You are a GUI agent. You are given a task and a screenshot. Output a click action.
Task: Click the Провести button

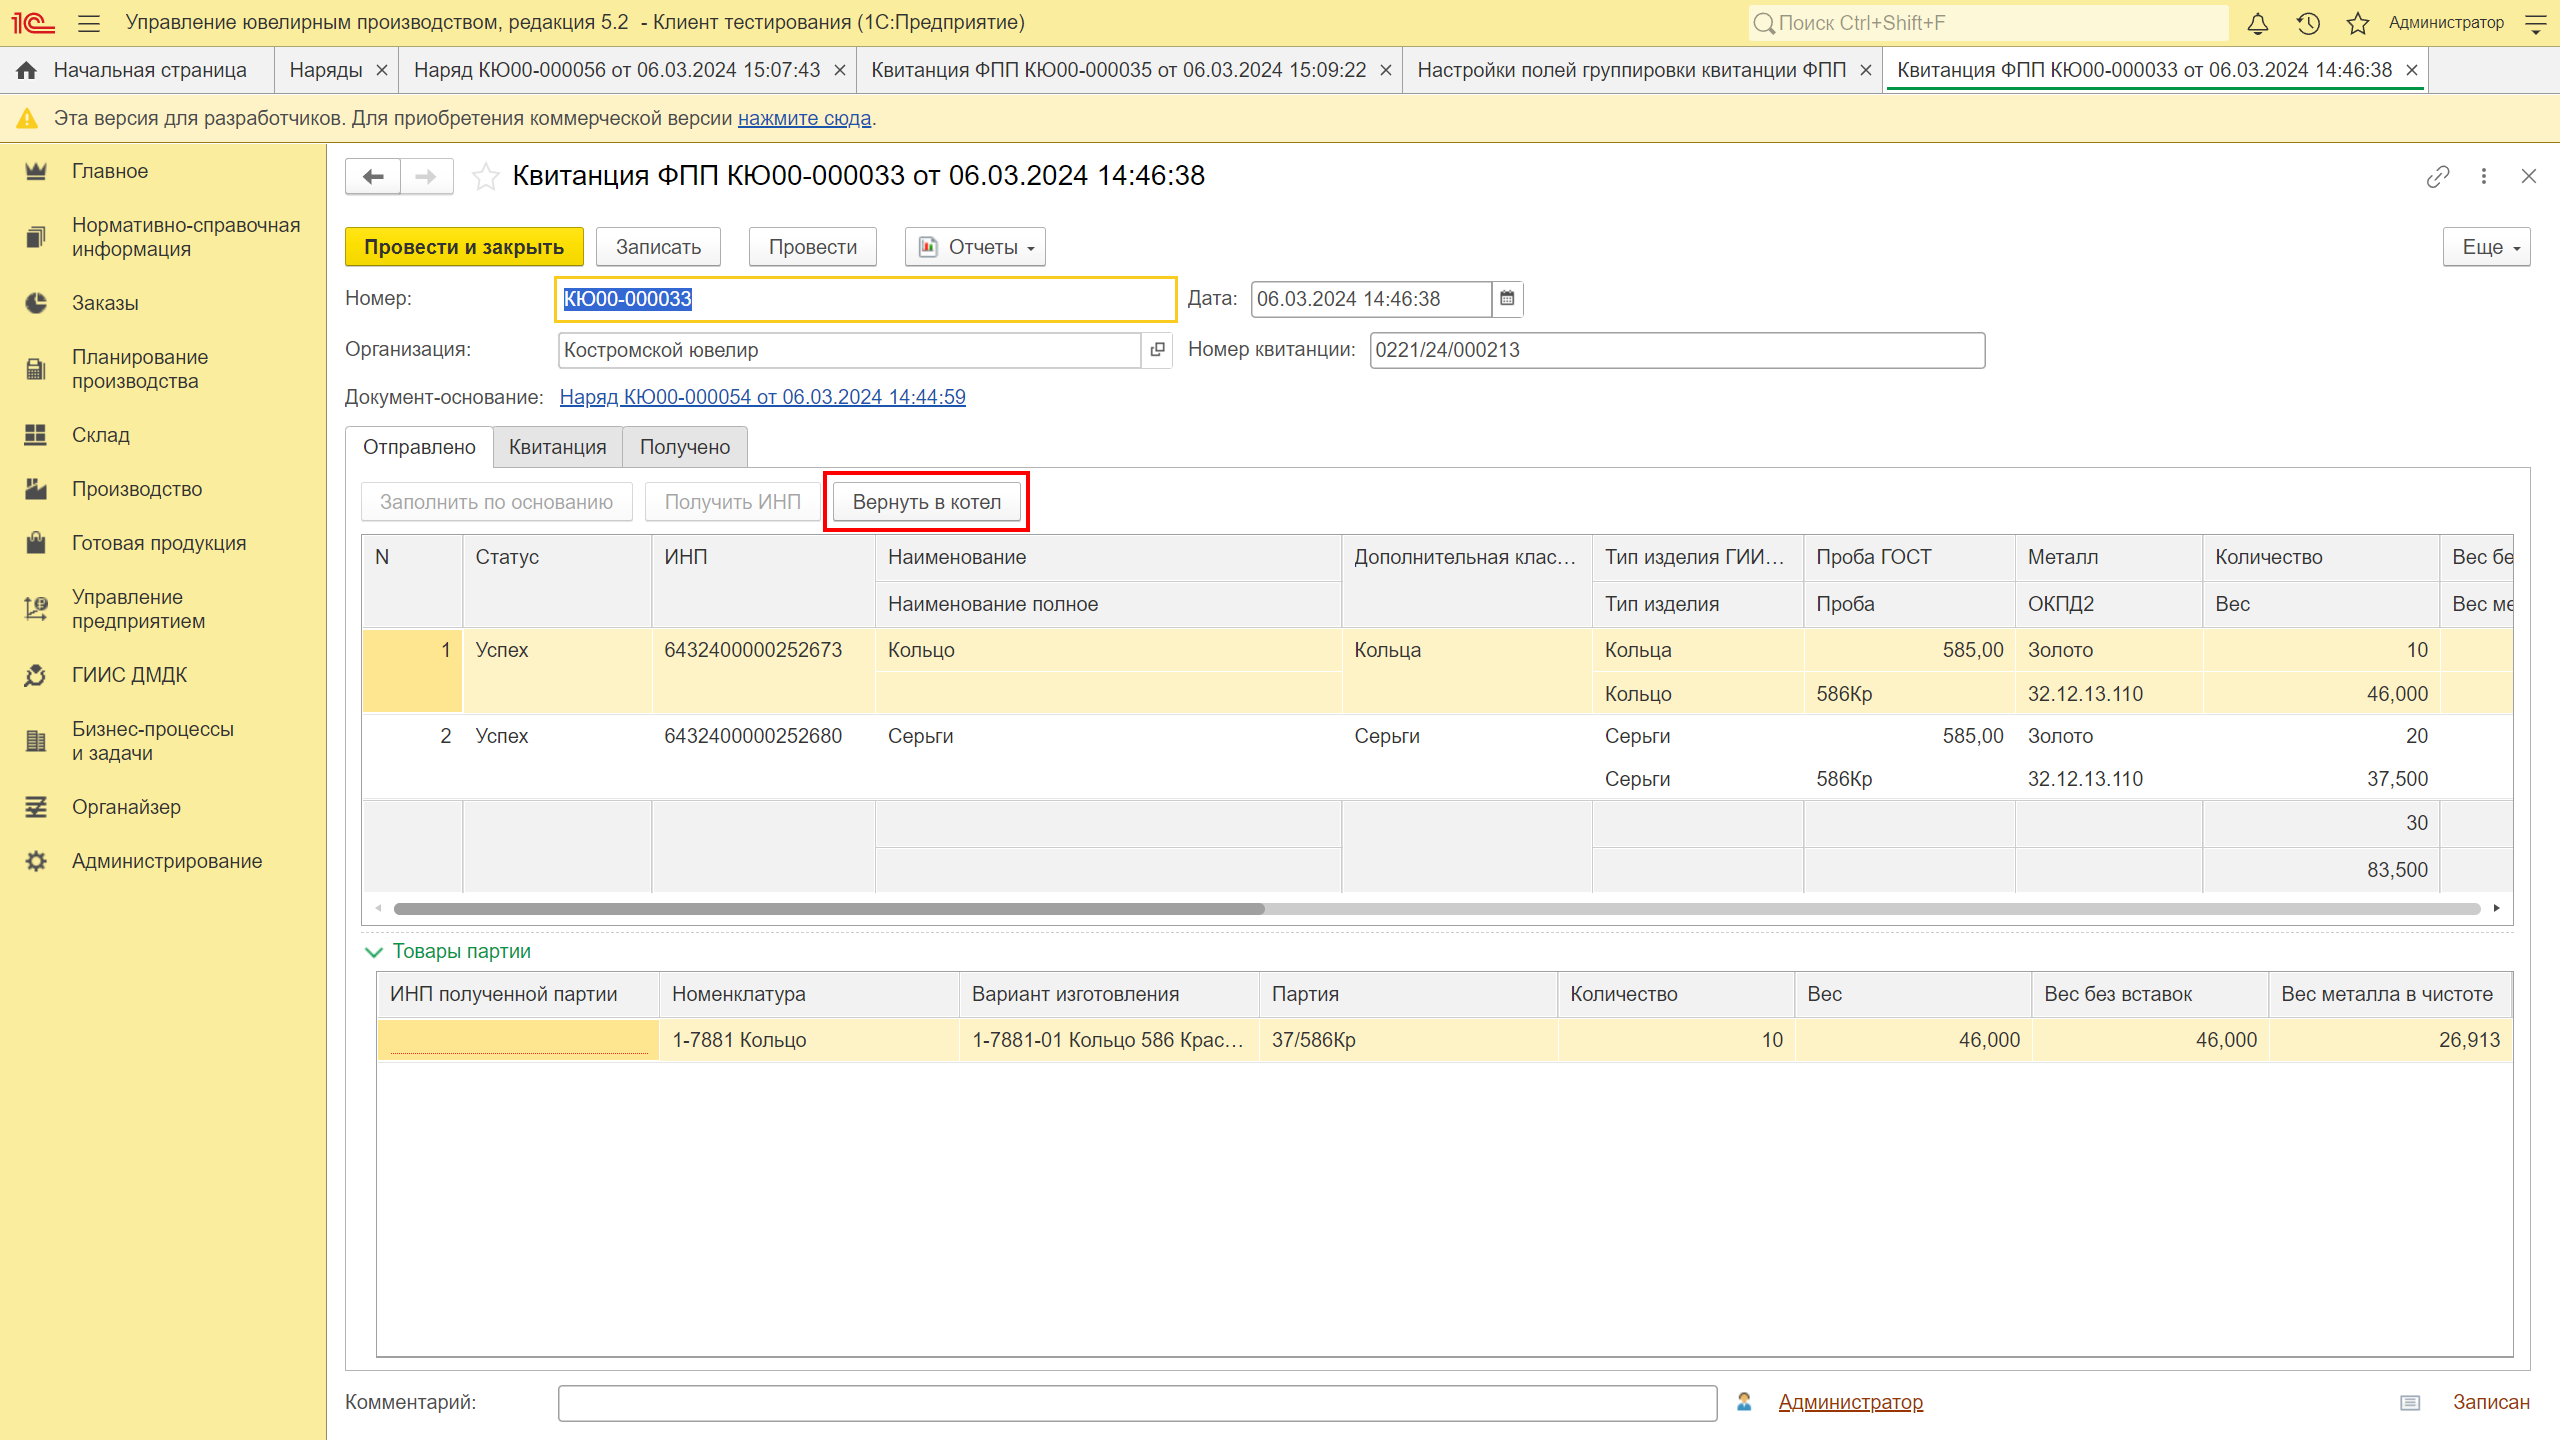click(x=812, y=247)
